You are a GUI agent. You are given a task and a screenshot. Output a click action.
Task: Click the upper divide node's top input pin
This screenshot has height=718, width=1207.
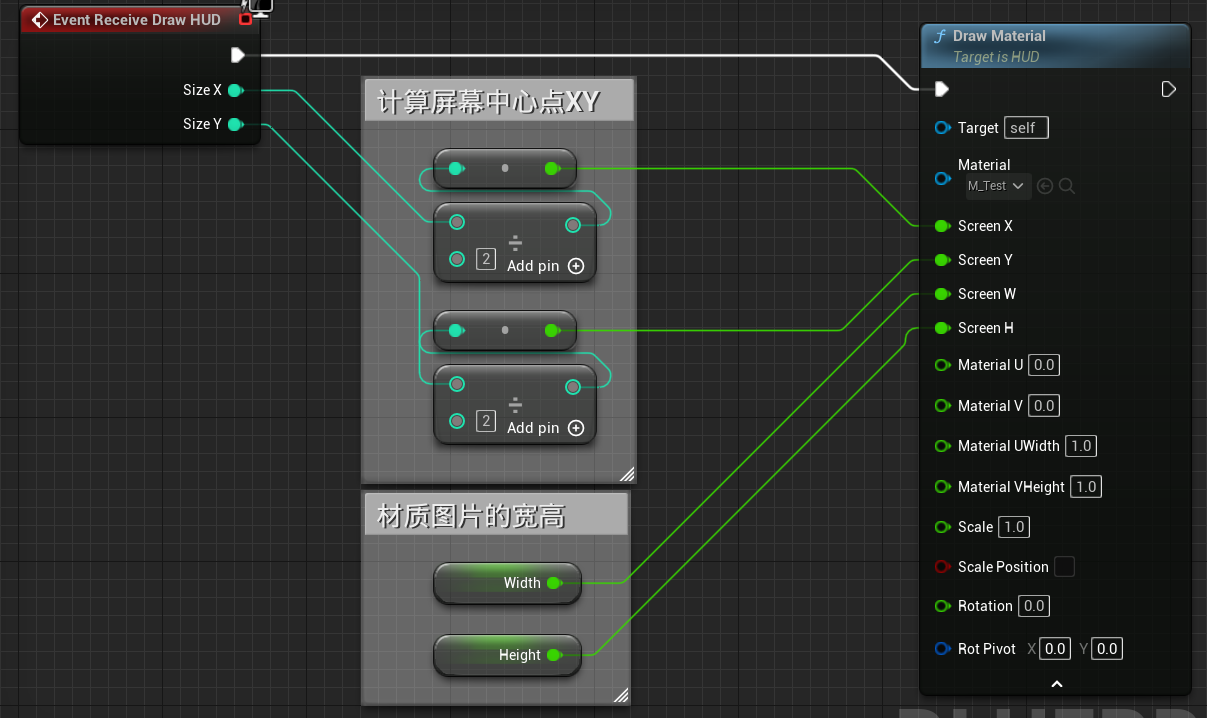(457, 222)
